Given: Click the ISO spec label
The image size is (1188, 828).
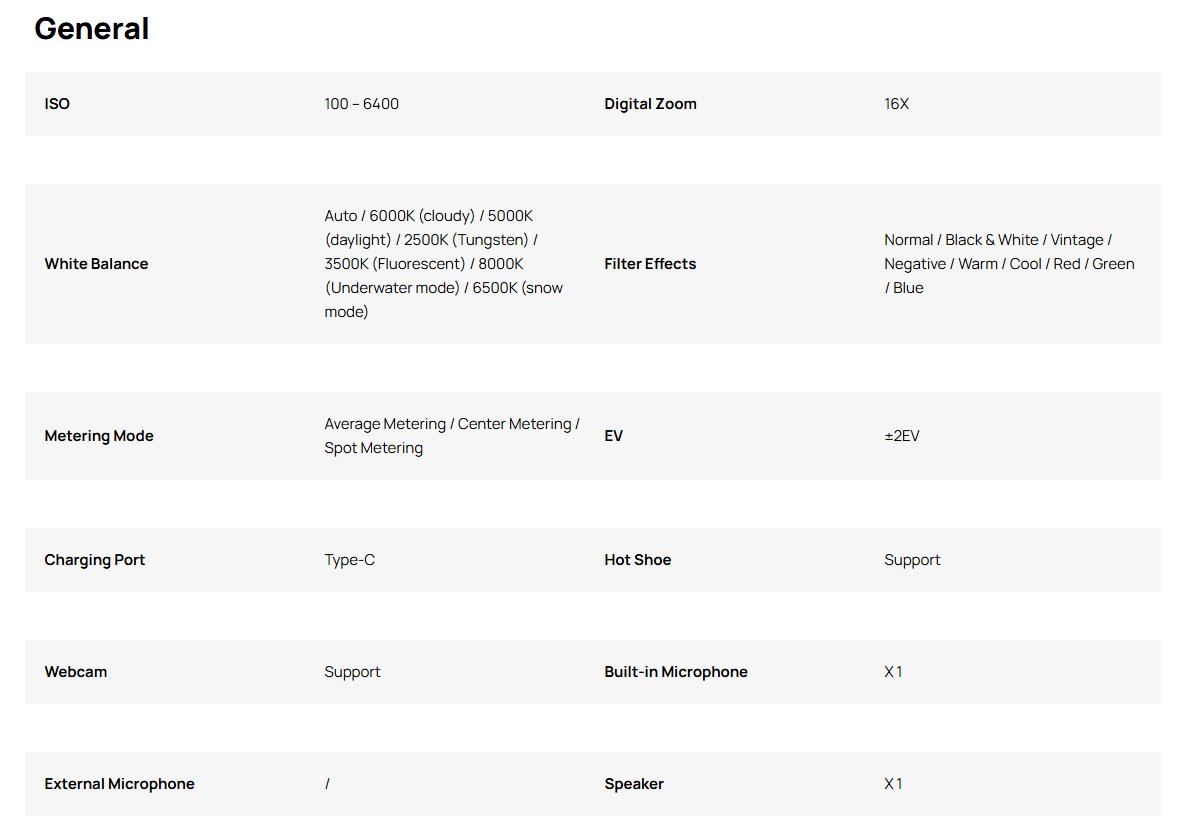Looking at the screenshot, I should coord(57,104).
